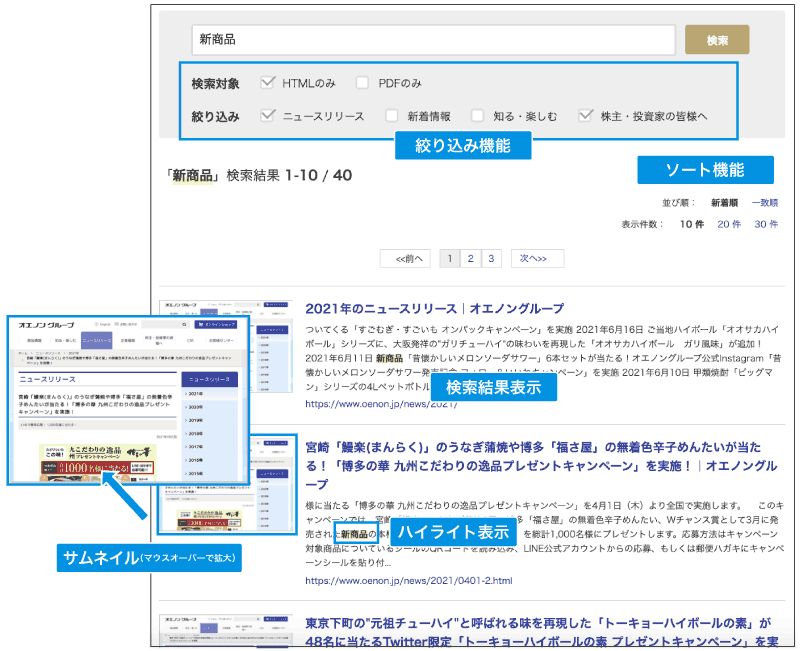Screen dimensions: 800x651
Task: Go to results page 1
Action: click(449, 259)
